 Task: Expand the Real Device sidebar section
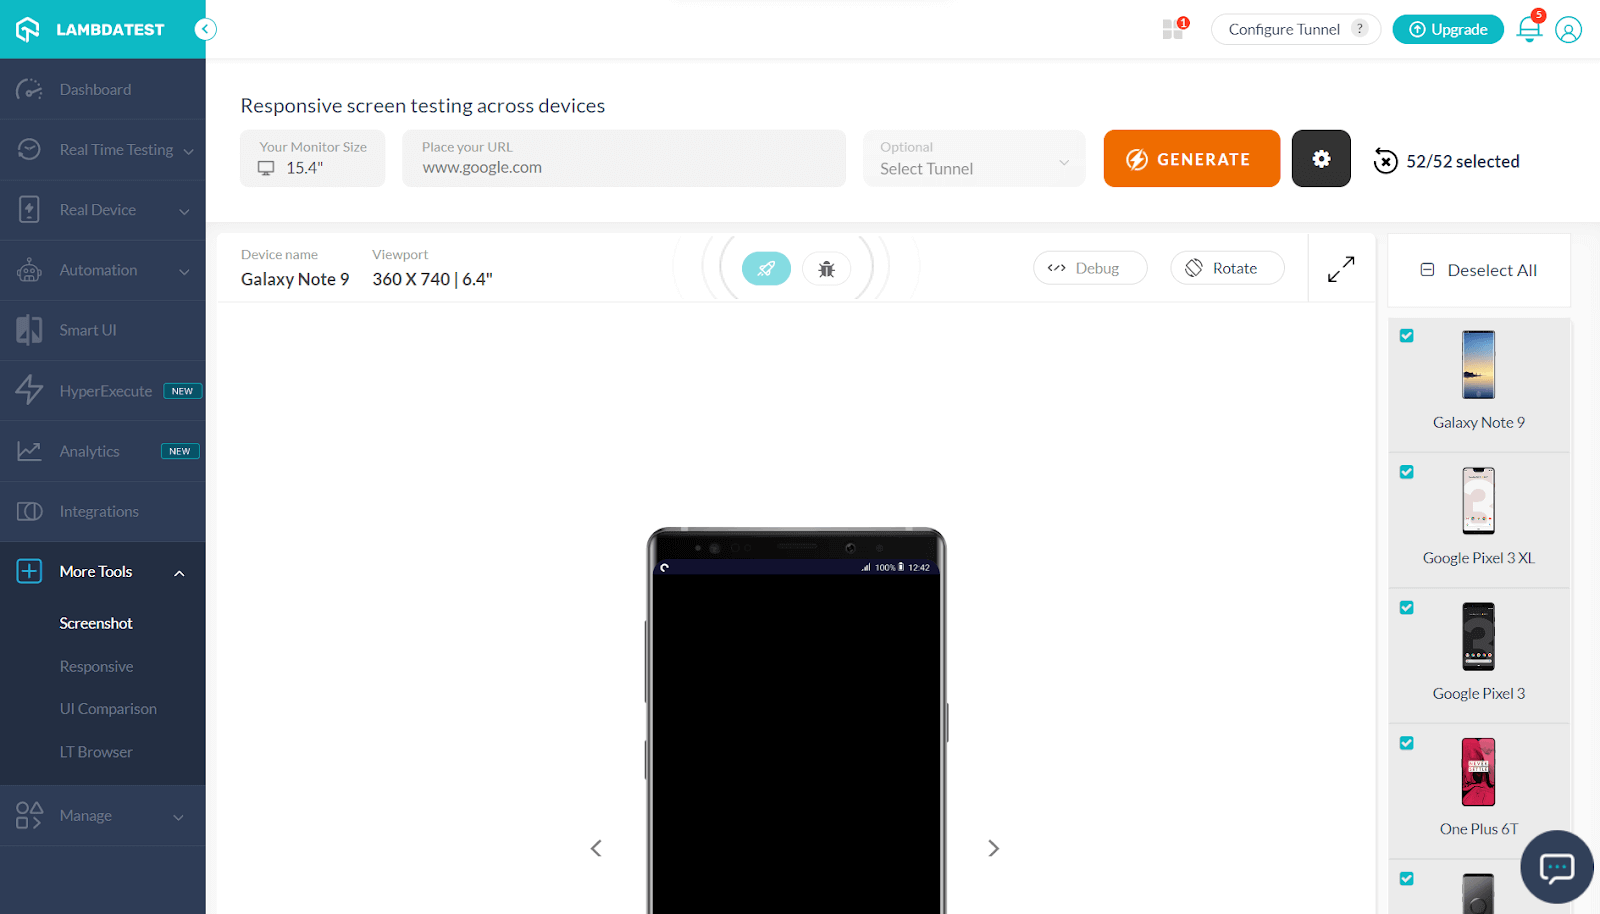[98, 209]
